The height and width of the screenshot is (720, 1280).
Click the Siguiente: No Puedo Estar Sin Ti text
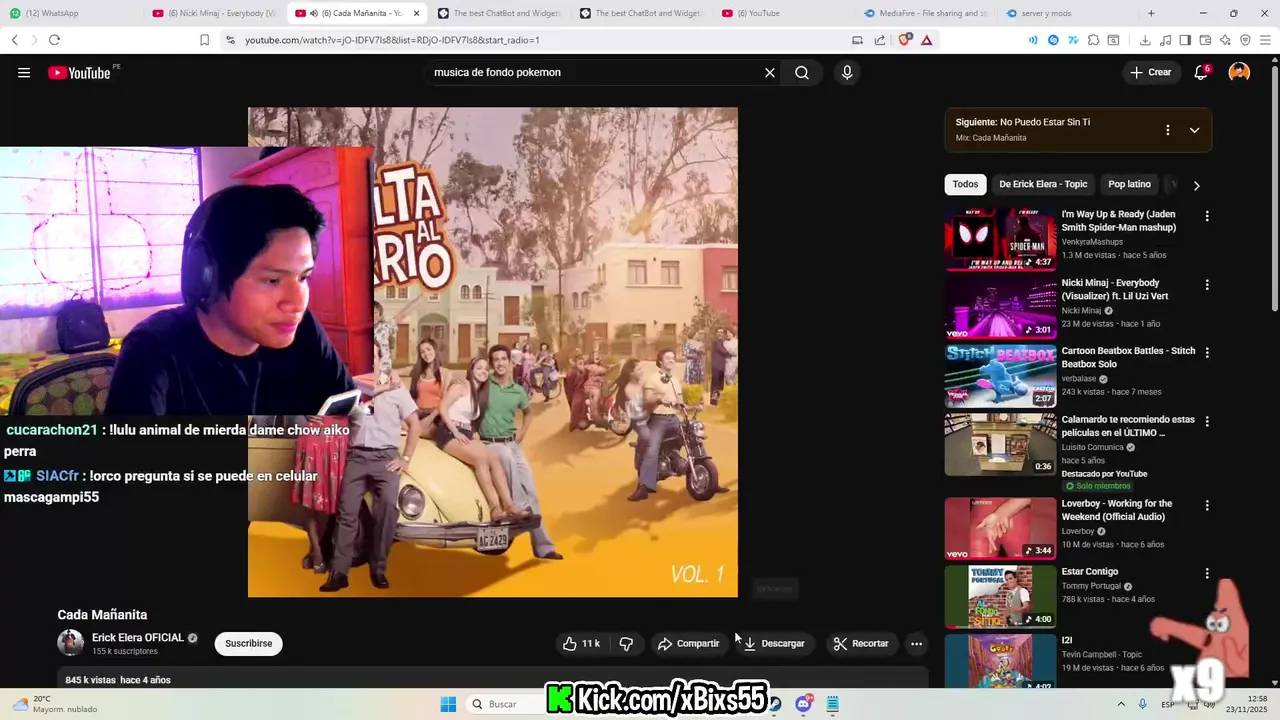click(x=1022, y=122)
